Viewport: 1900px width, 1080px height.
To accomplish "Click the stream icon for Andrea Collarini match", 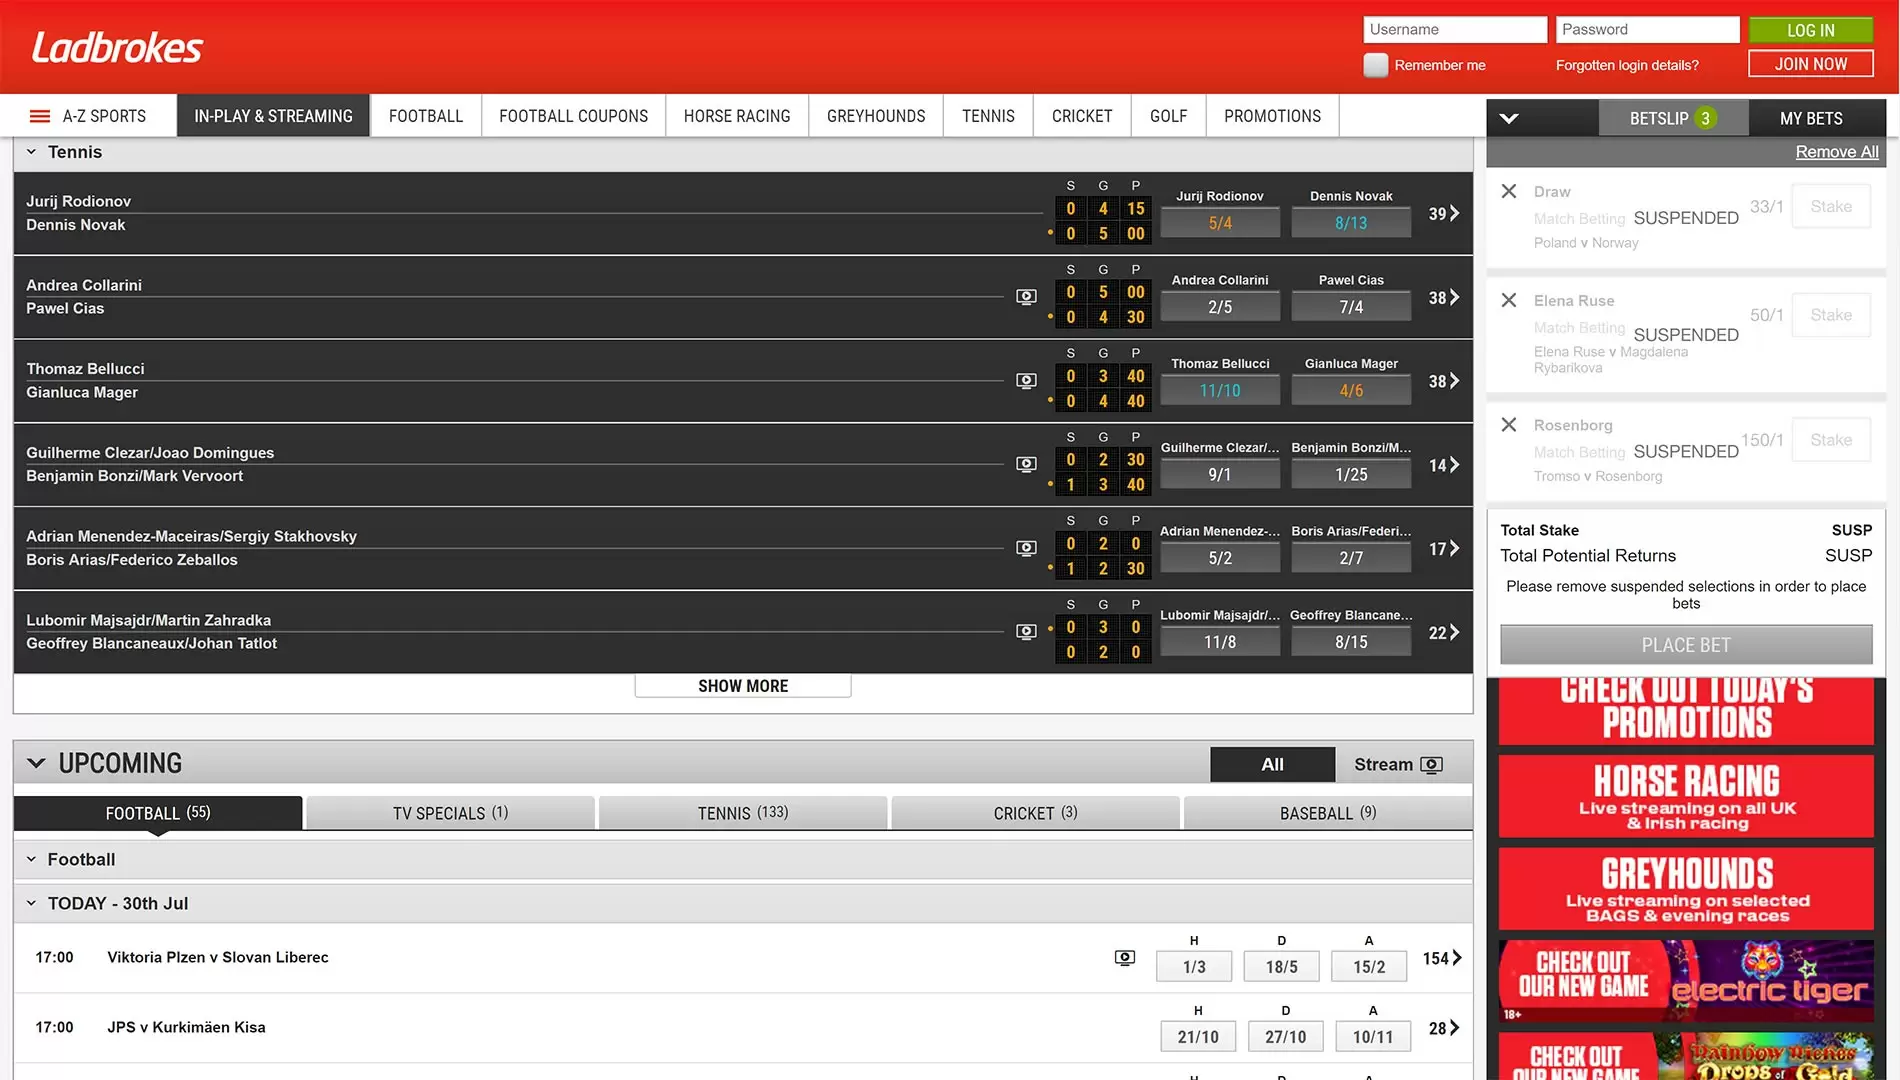I will (1026, 297).
